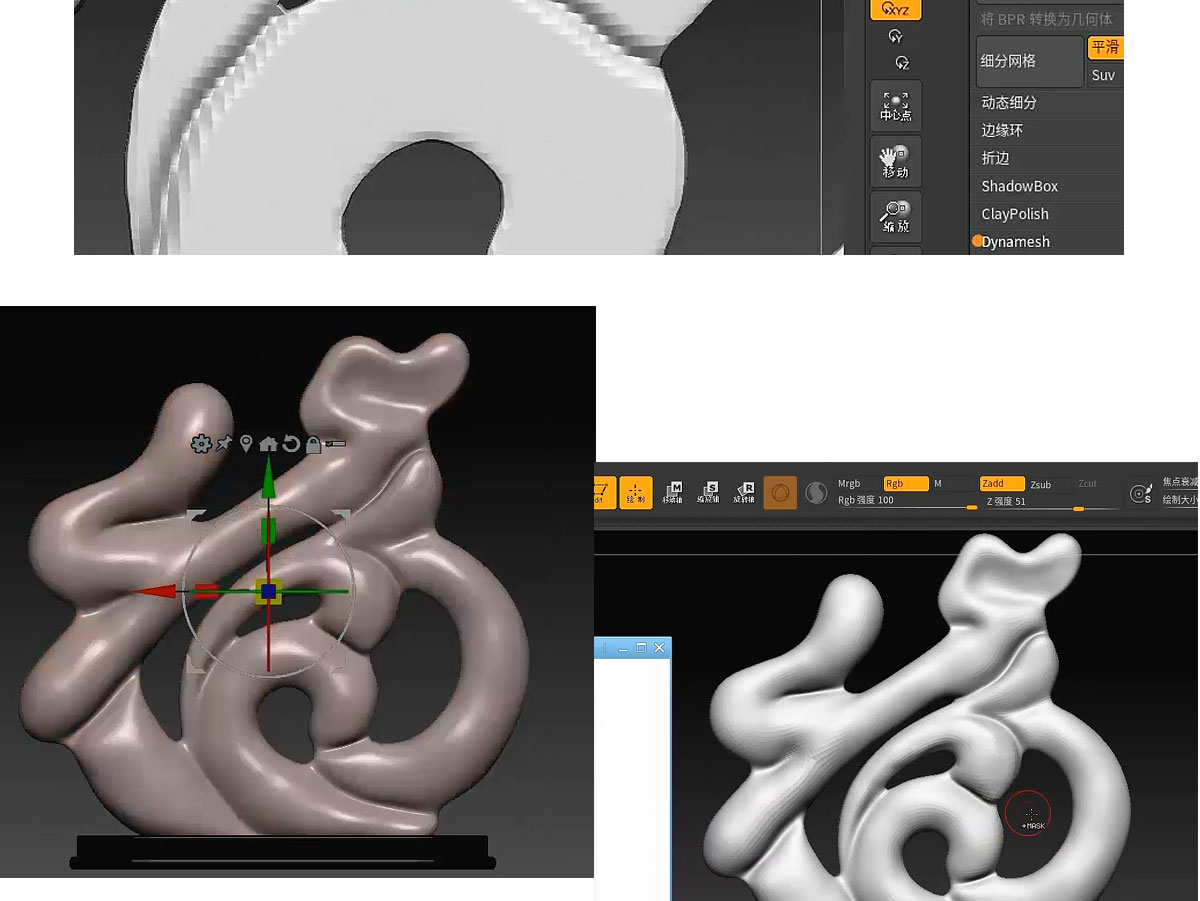Toggle the Suv option
The height and width of the screenshot is (901, 1200).
1105,75
